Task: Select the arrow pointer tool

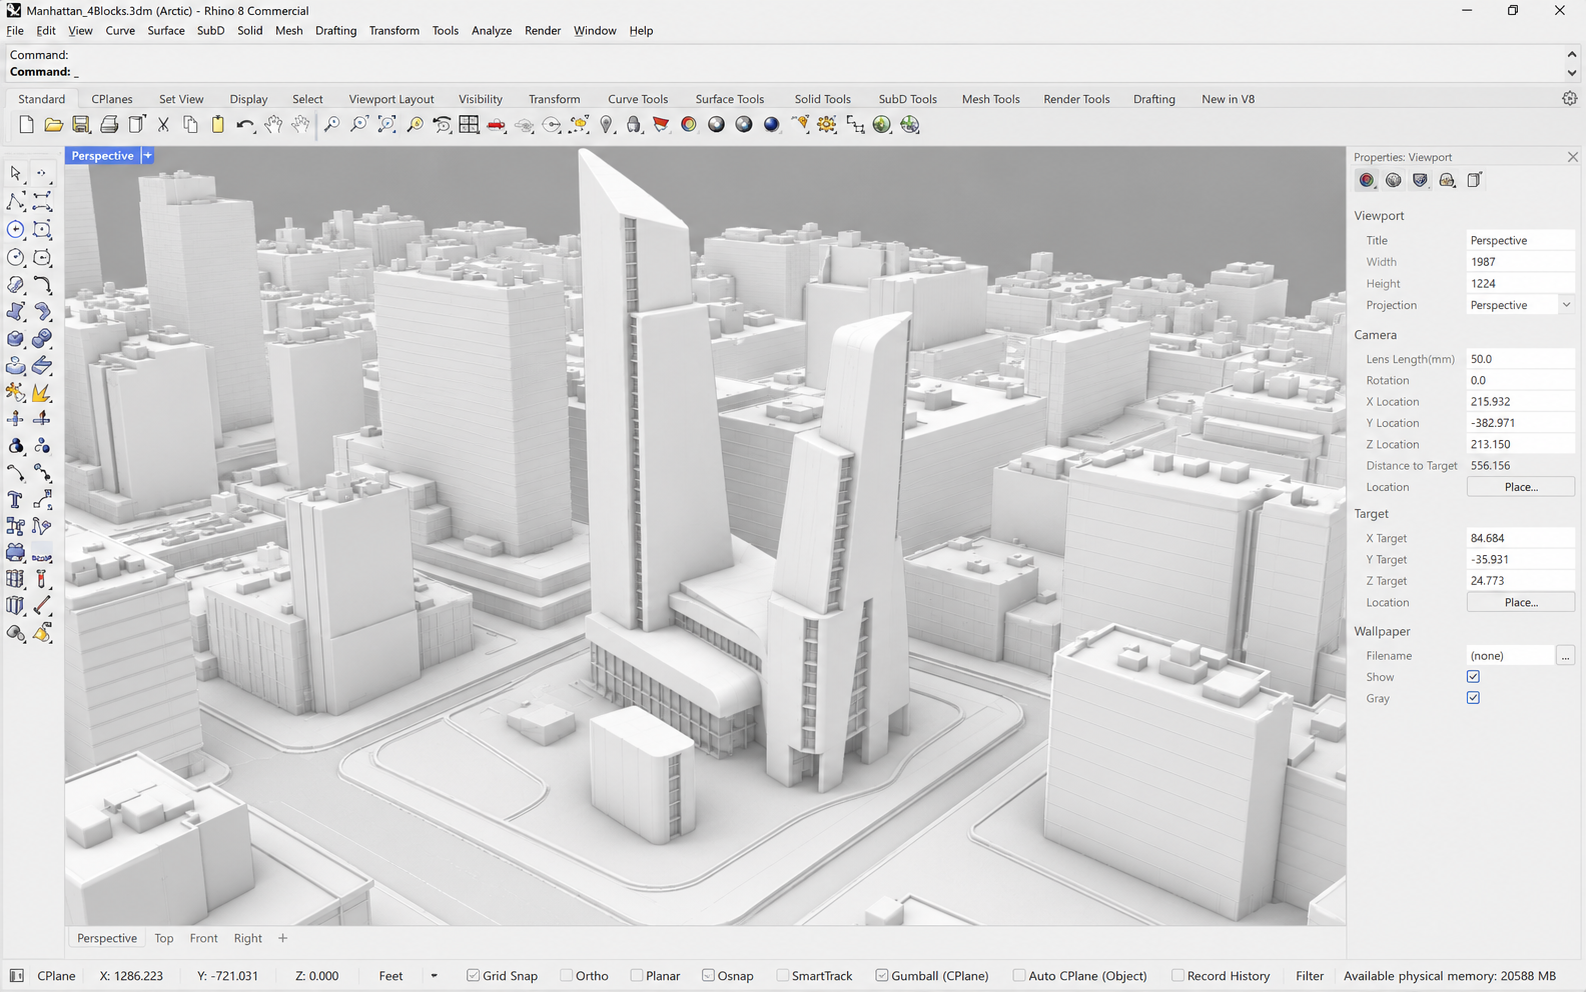Action: [x=15, y=174]
